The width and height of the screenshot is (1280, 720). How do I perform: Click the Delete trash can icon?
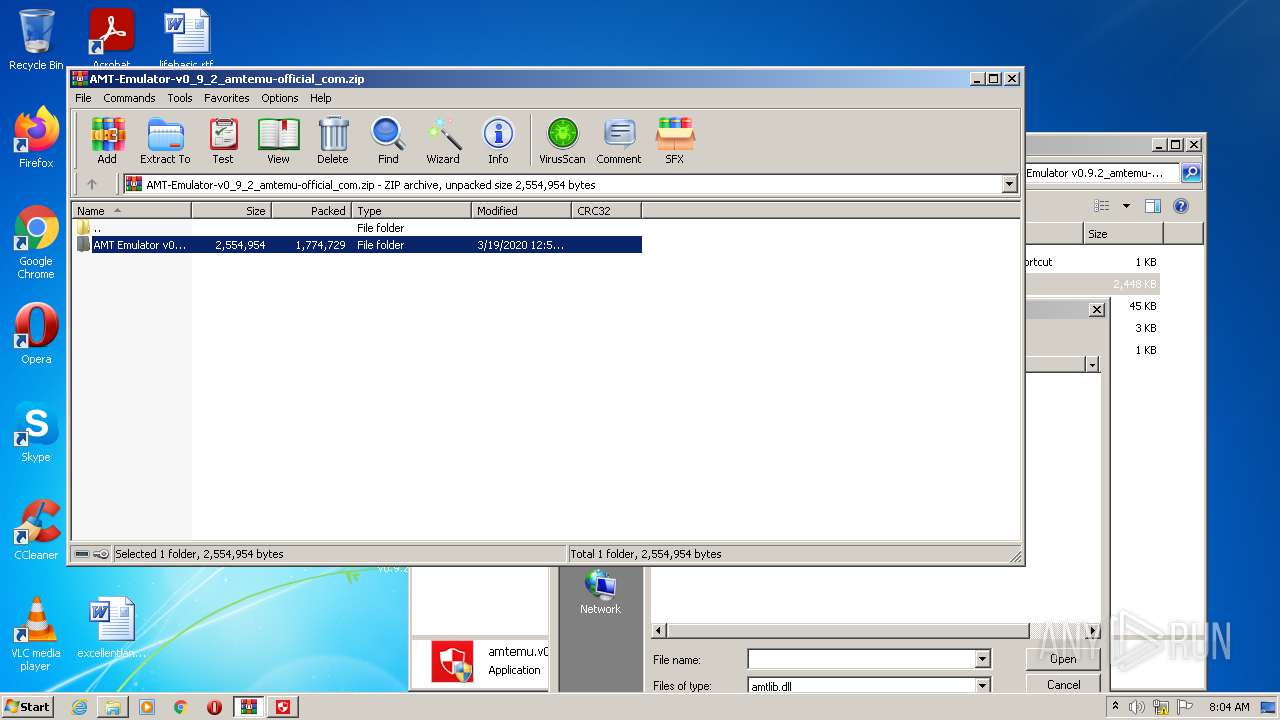[333, 141]
